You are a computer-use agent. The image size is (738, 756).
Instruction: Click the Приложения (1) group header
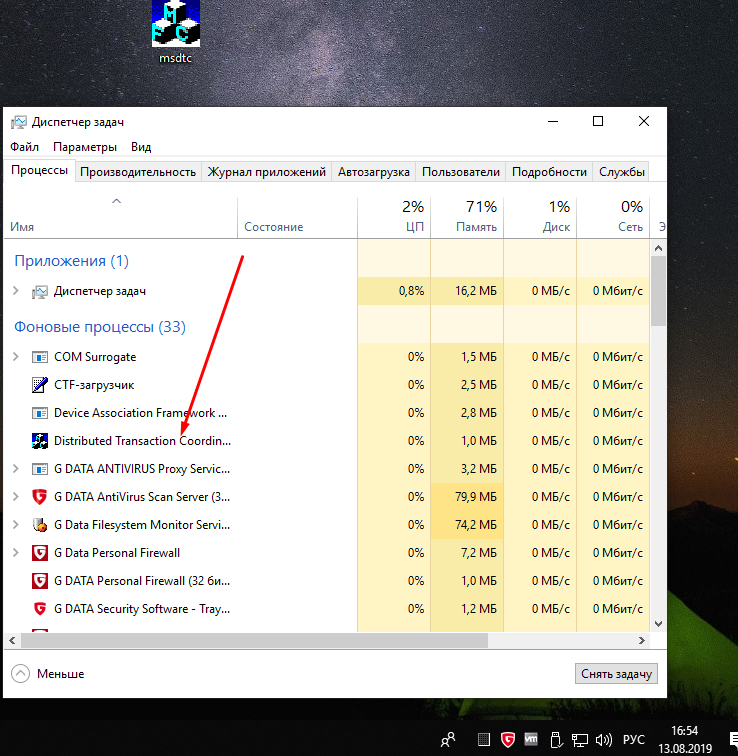[x=71, y=261]
